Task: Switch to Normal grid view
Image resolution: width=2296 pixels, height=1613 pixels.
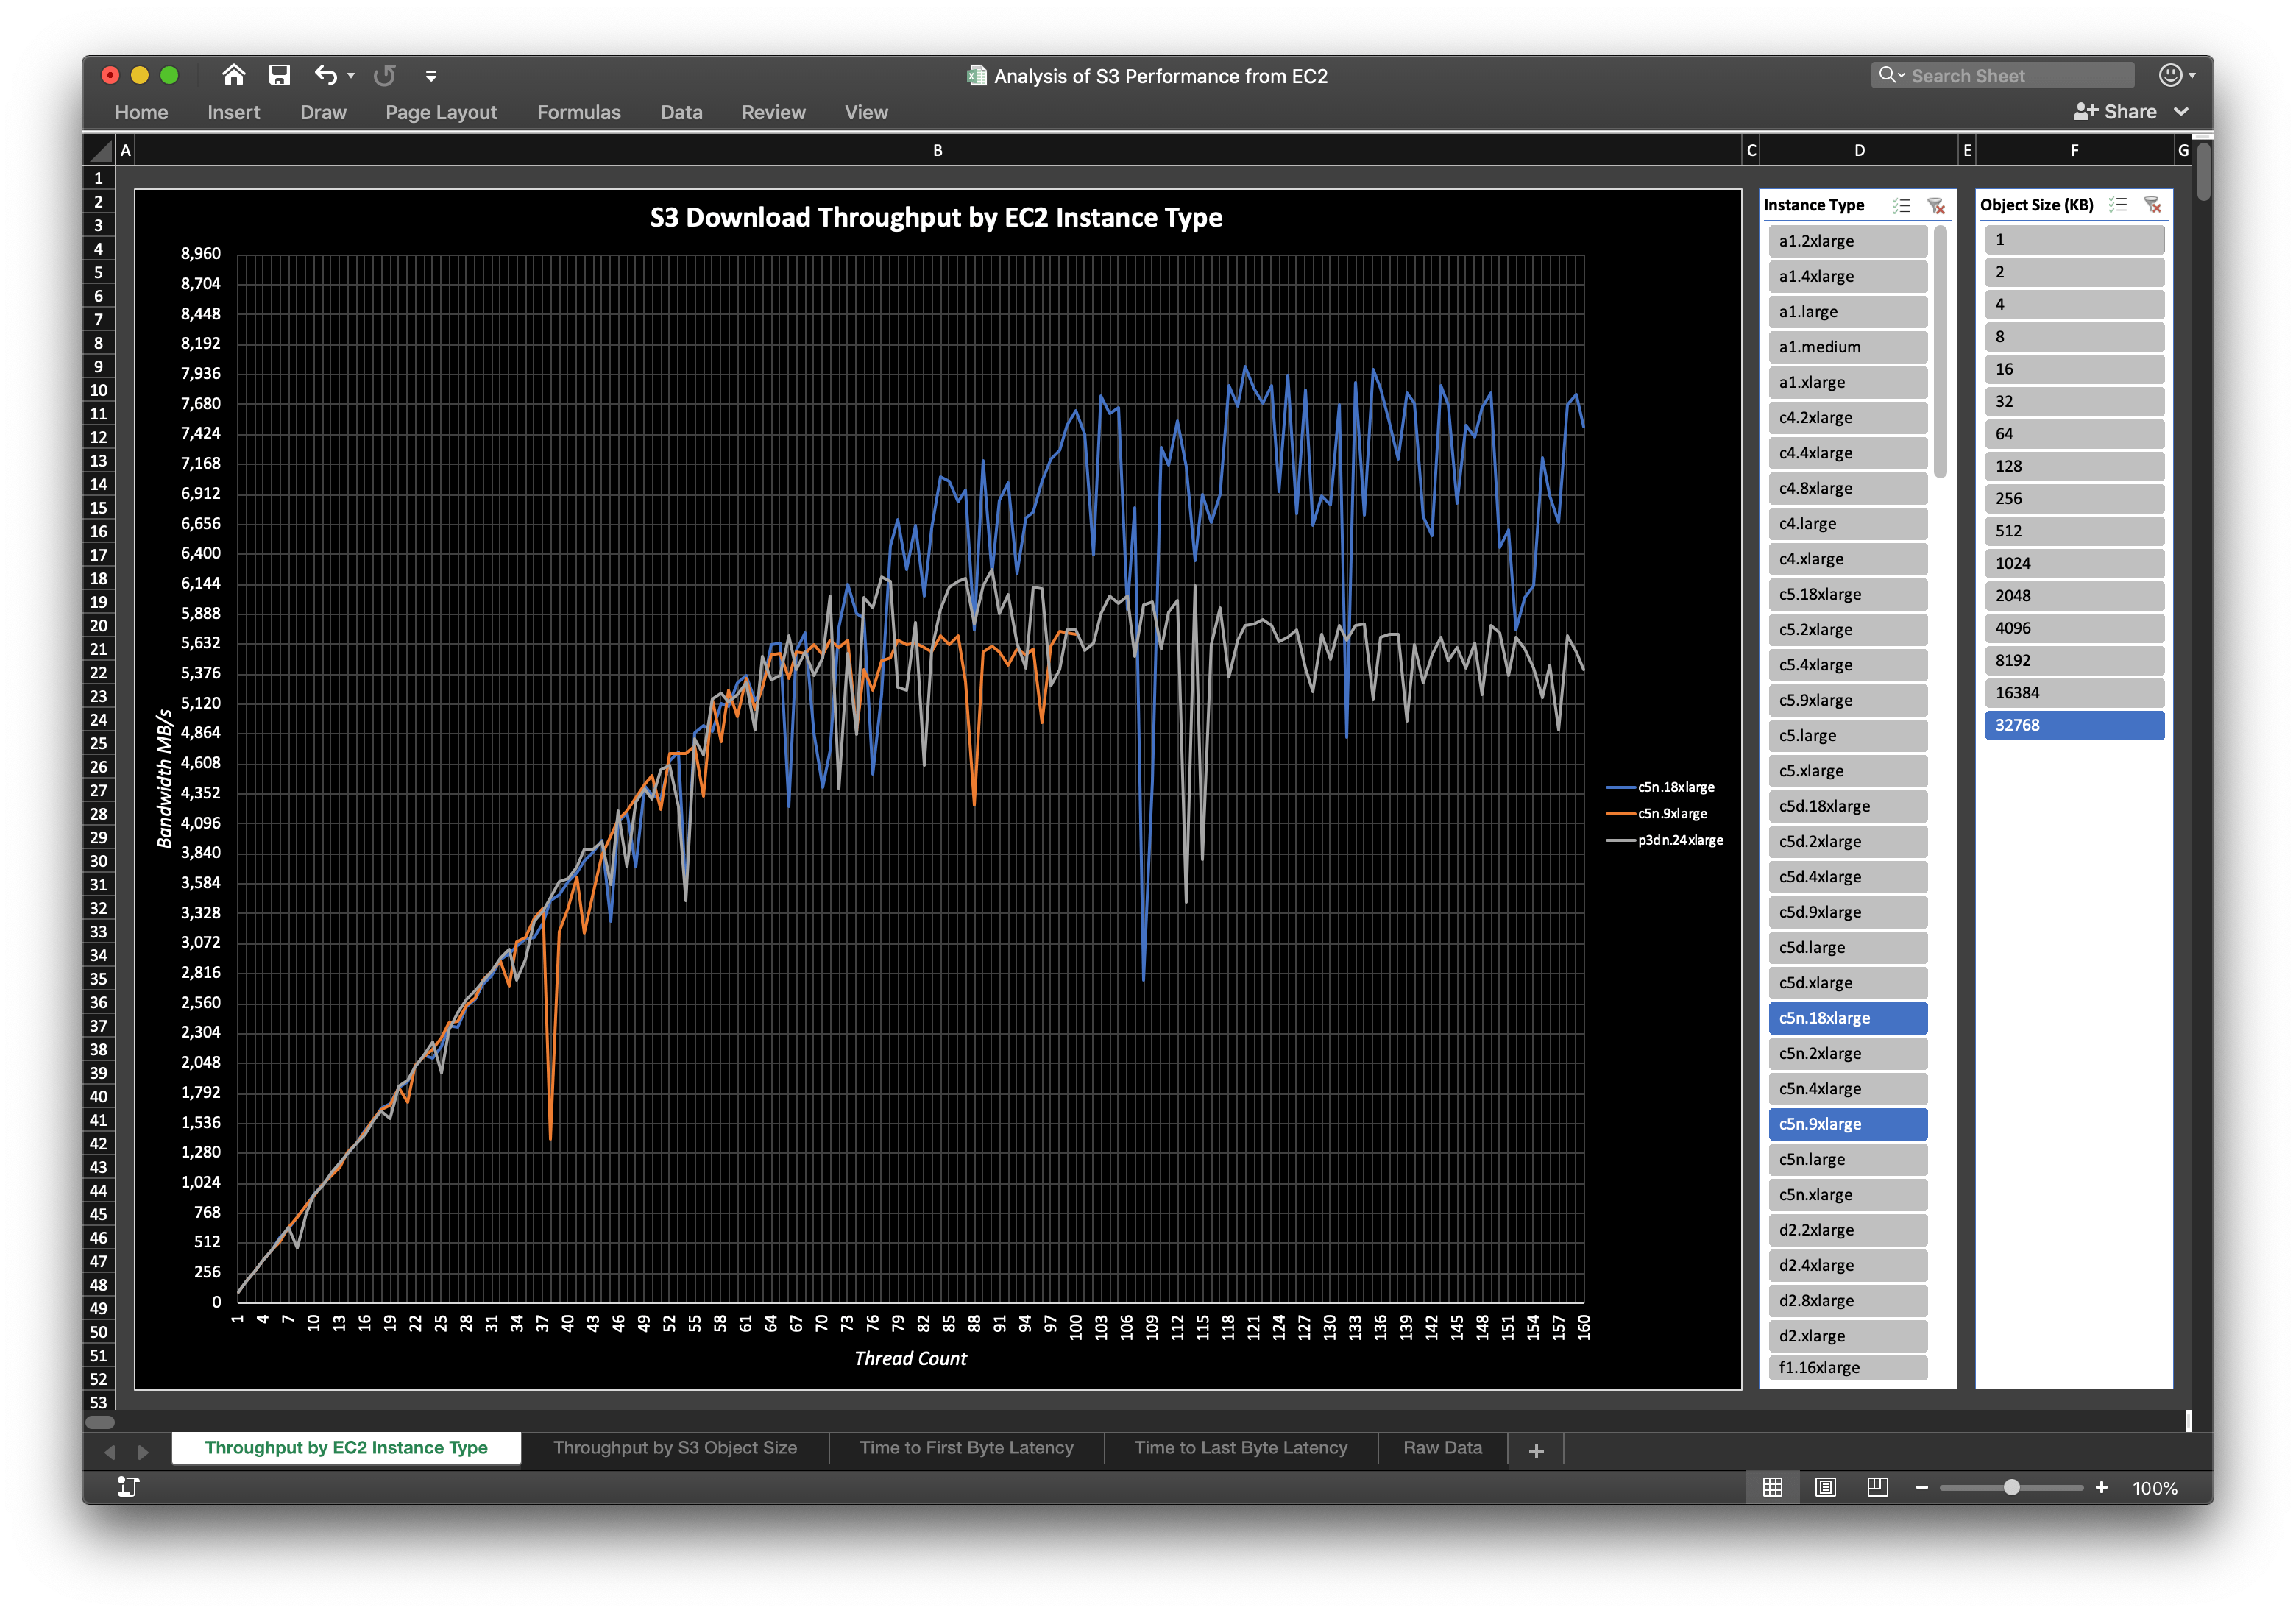Action: tap(1773, 1488)
